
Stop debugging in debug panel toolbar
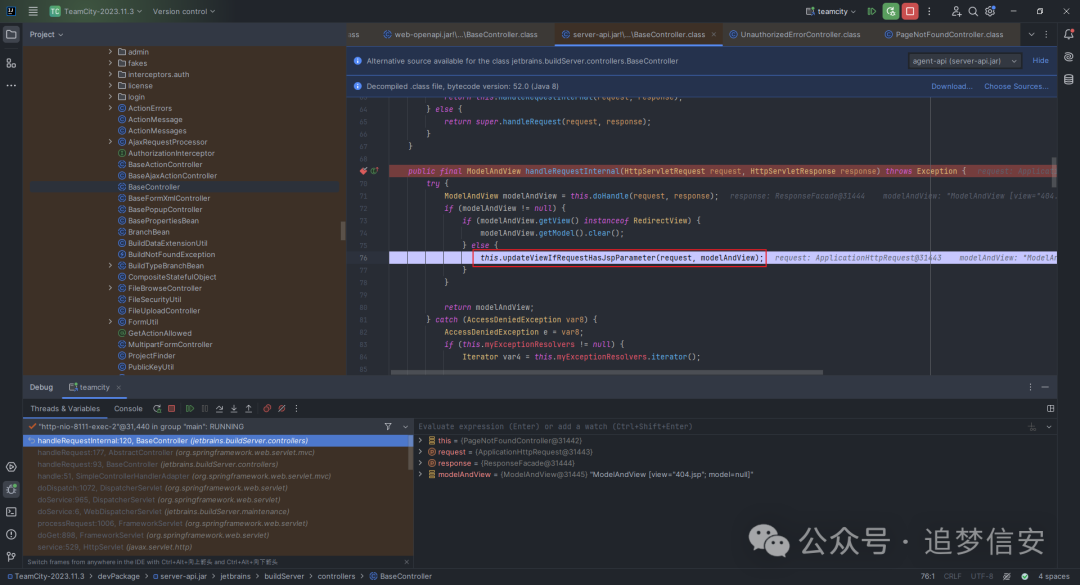tap(172, 409)
